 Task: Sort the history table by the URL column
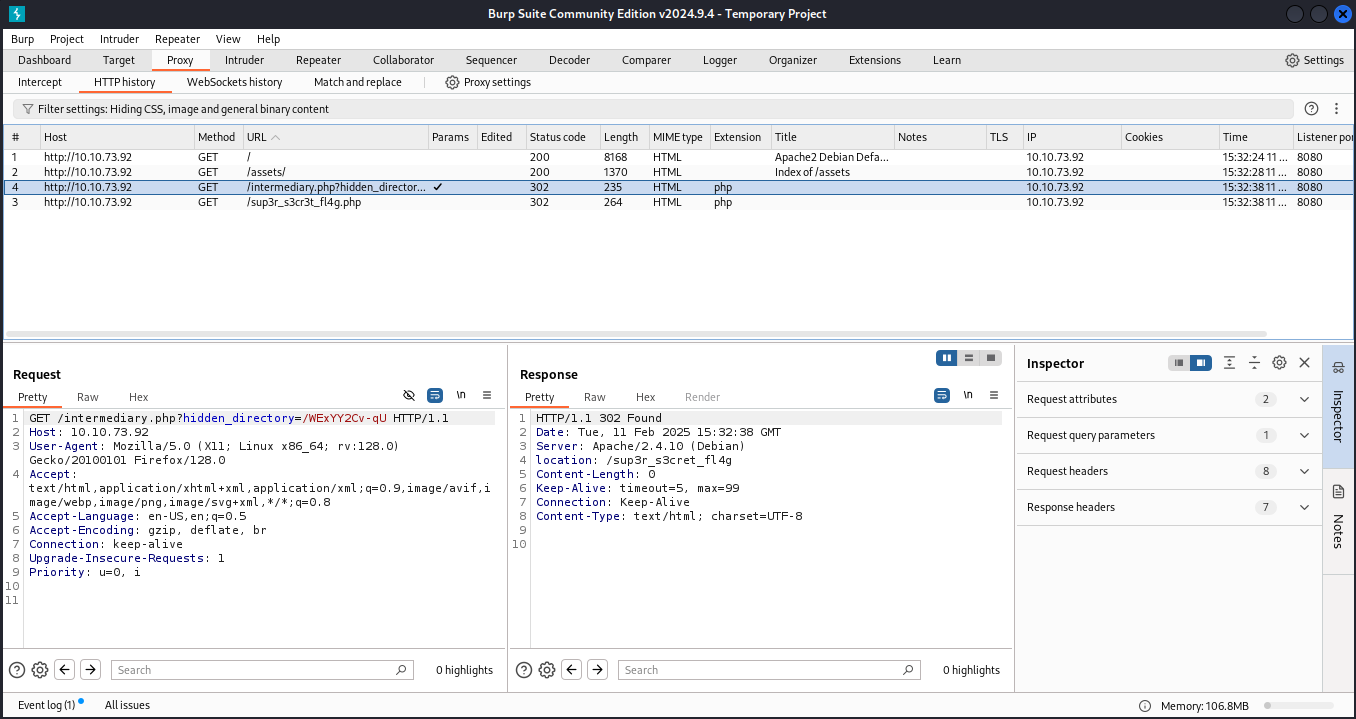pos(335,137)
